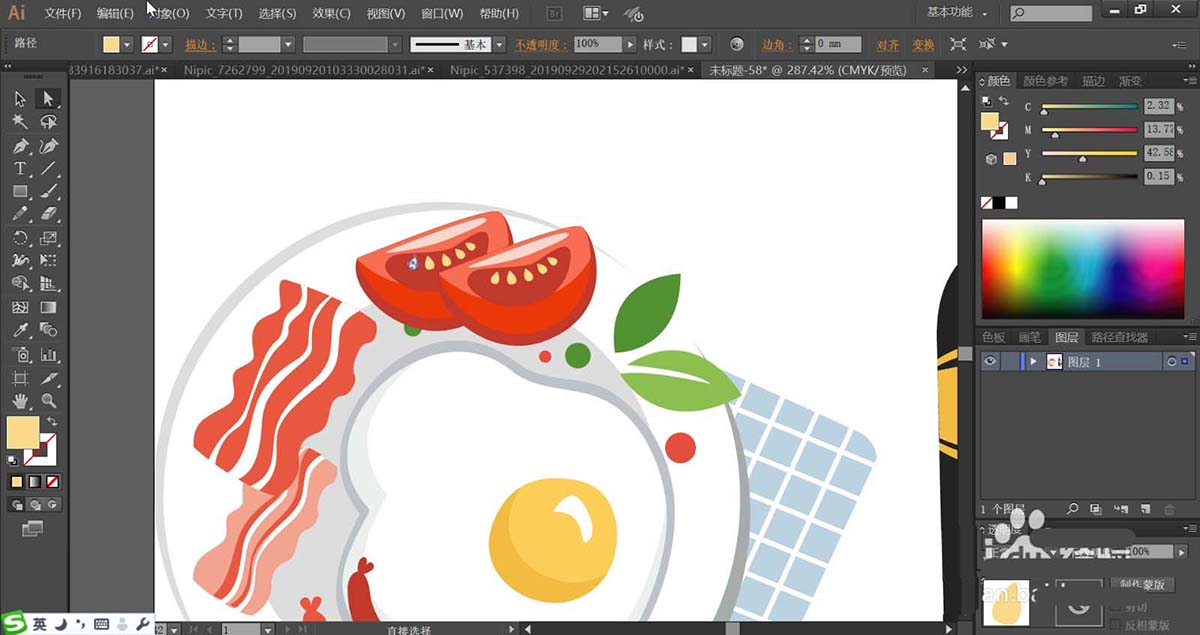Select the Selection tool (black arrow)
The height and width of the screenshot is (635, 1200).
pos(20,99)
